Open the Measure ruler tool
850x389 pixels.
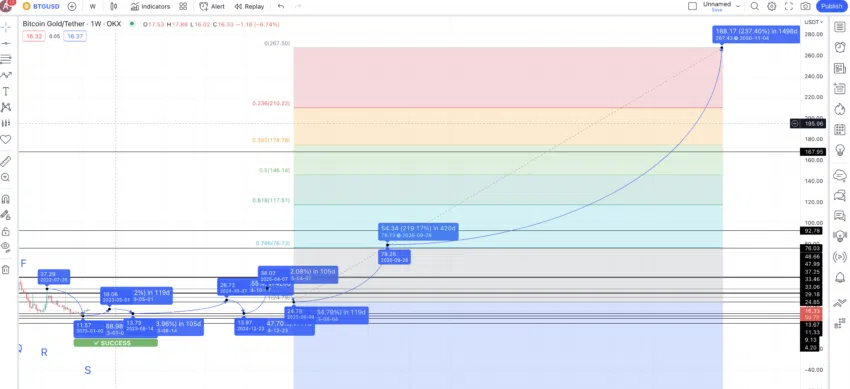pyautogui.click(x=6, y=161)
